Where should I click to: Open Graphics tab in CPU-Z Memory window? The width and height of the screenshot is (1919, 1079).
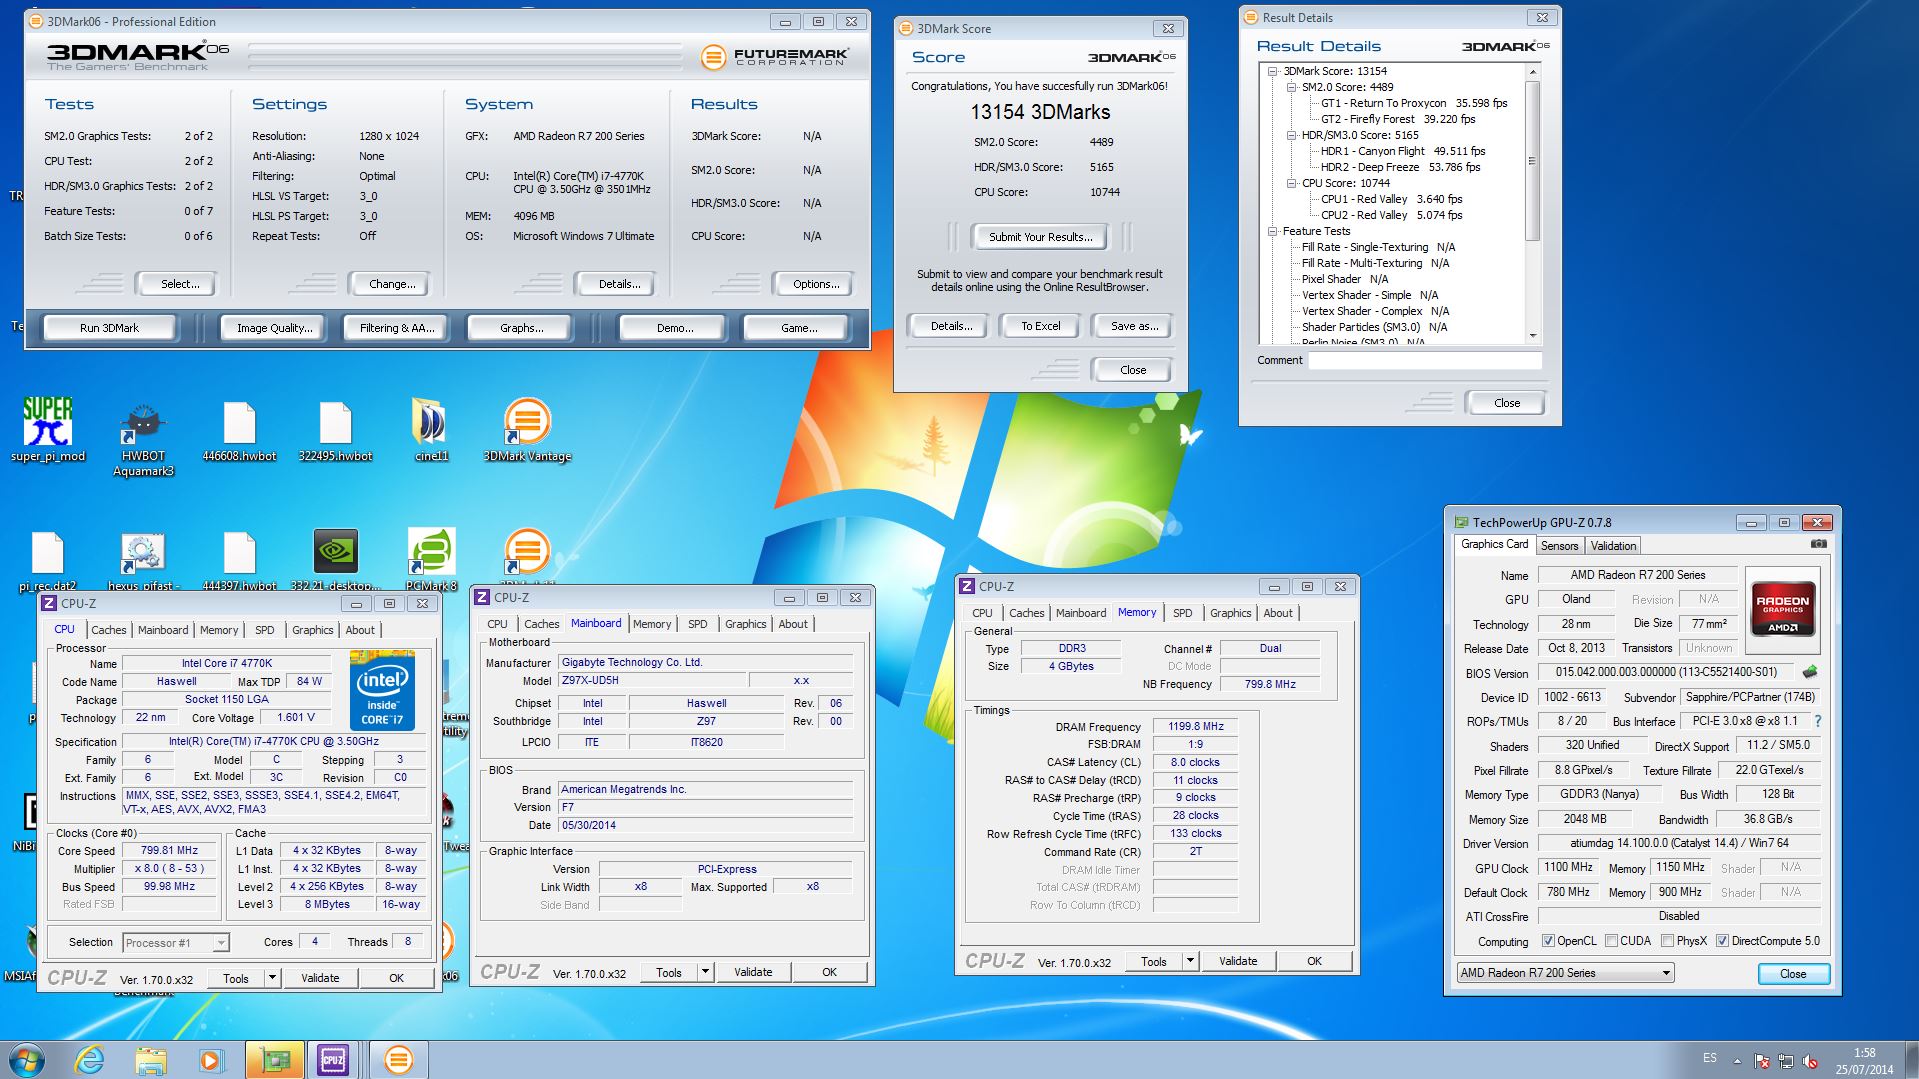coord(1230,613)
